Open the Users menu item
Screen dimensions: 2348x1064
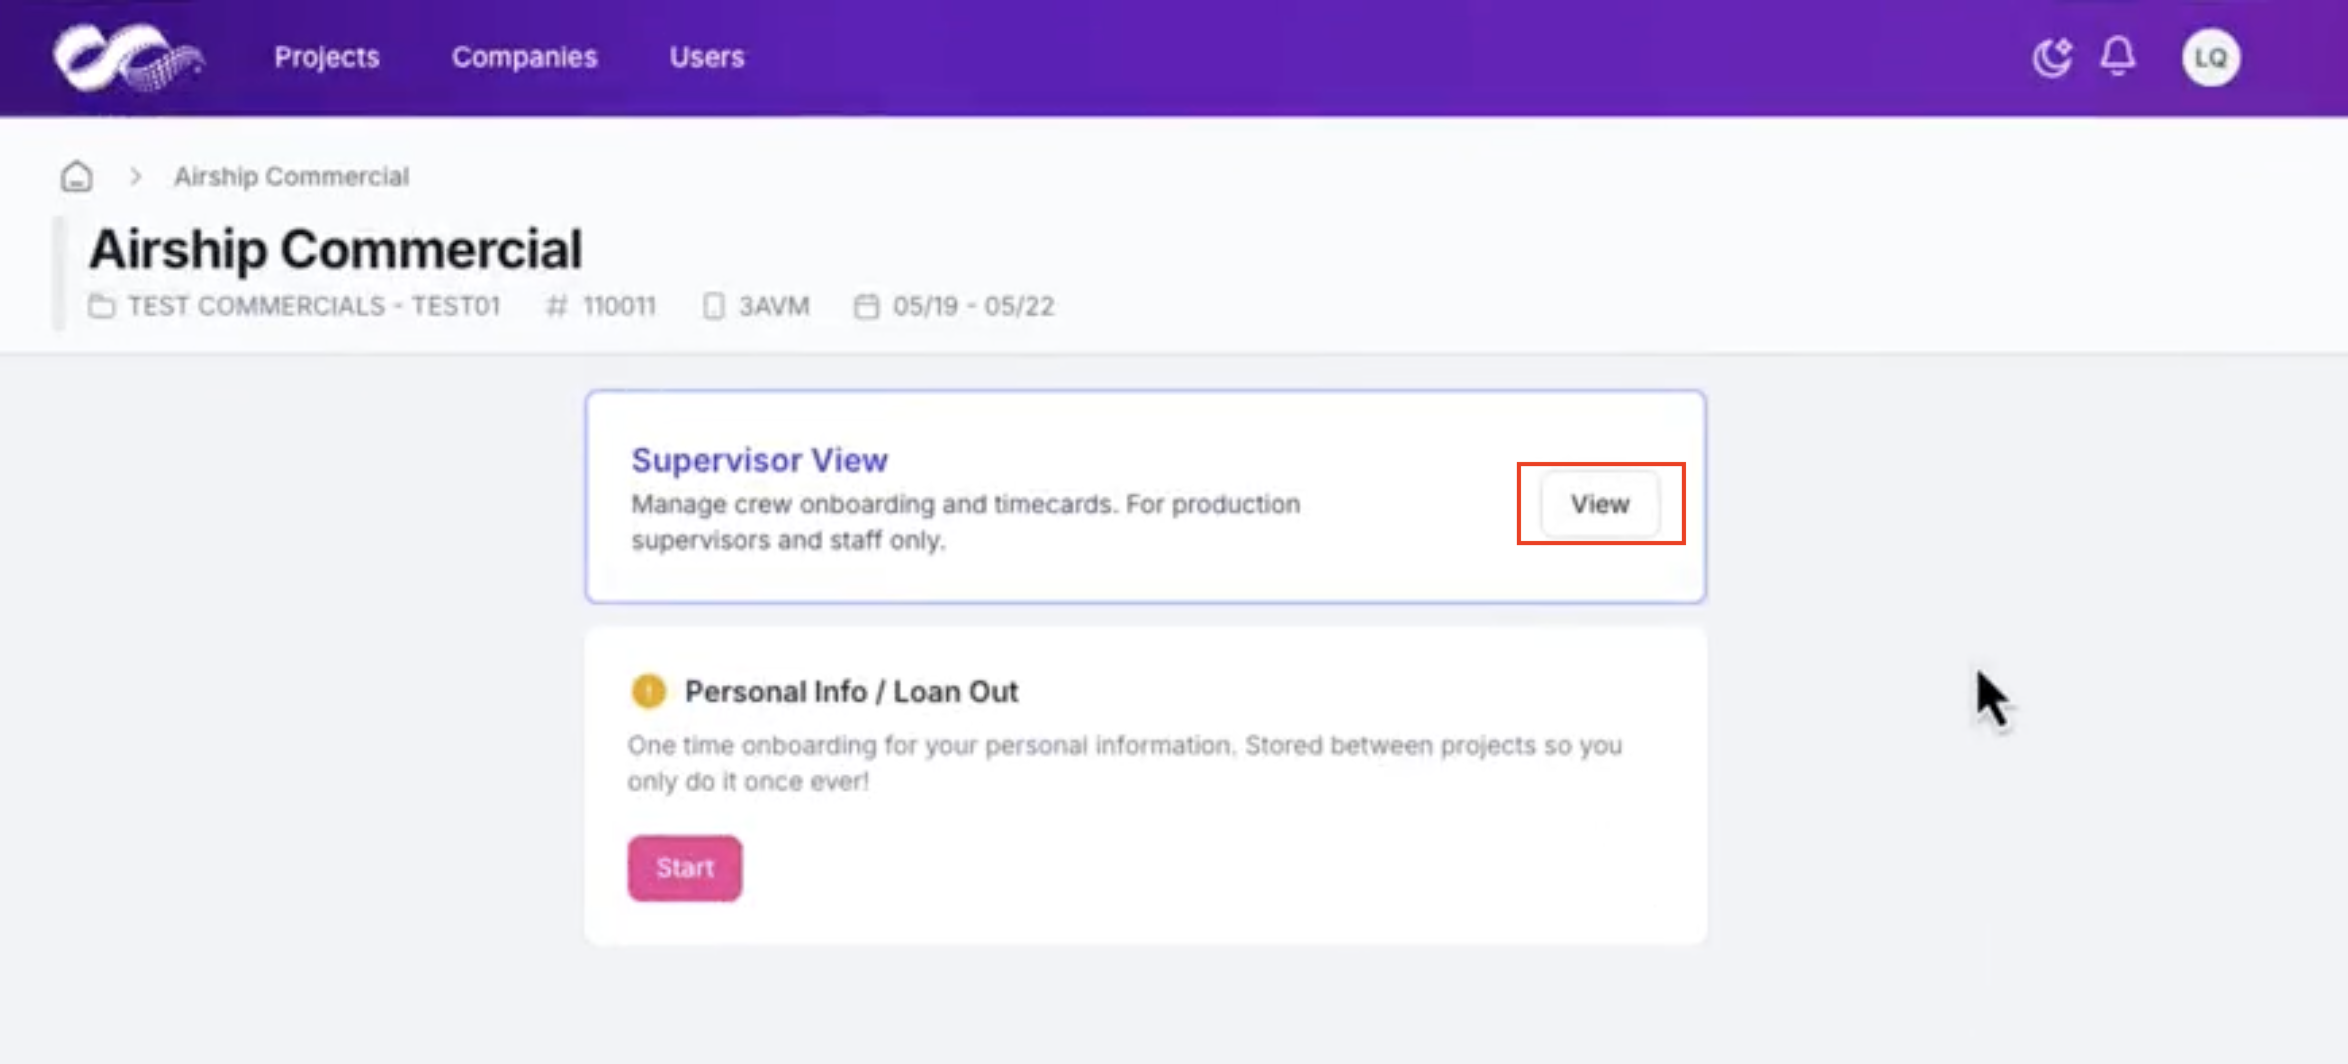[707, 57]
